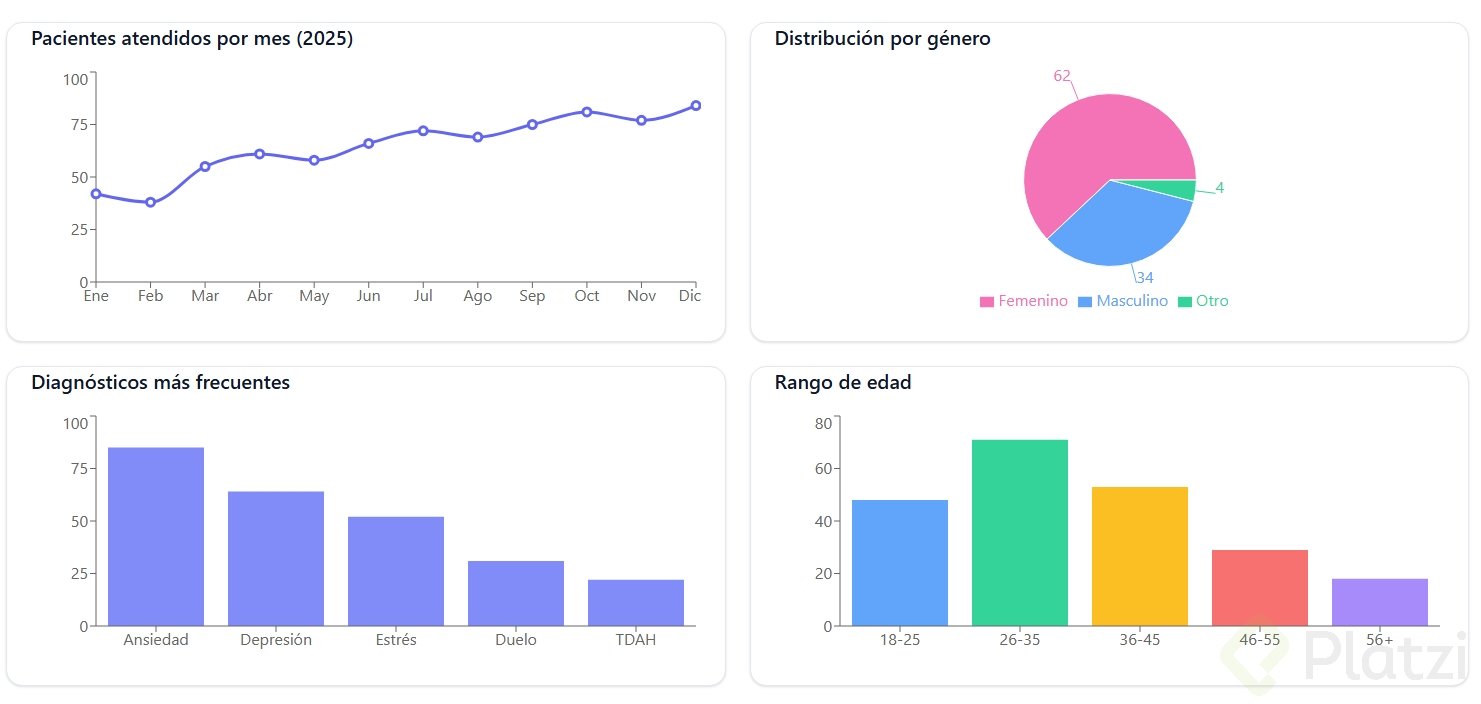Click the Jul data point on line chart
The height and width of the screenshot is (704, 1481).
[x=423, y=131]
